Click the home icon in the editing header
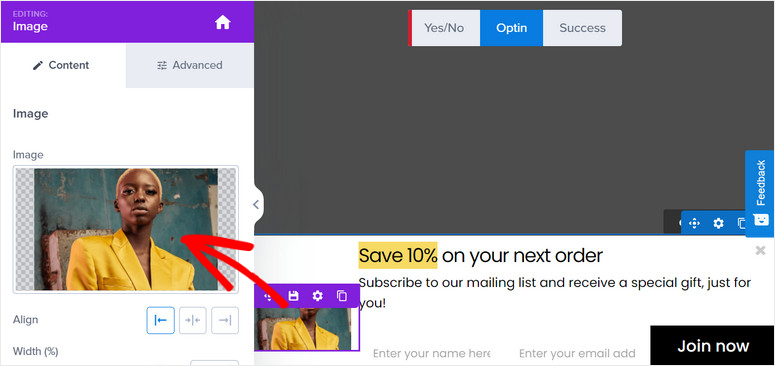 (222, 22)
